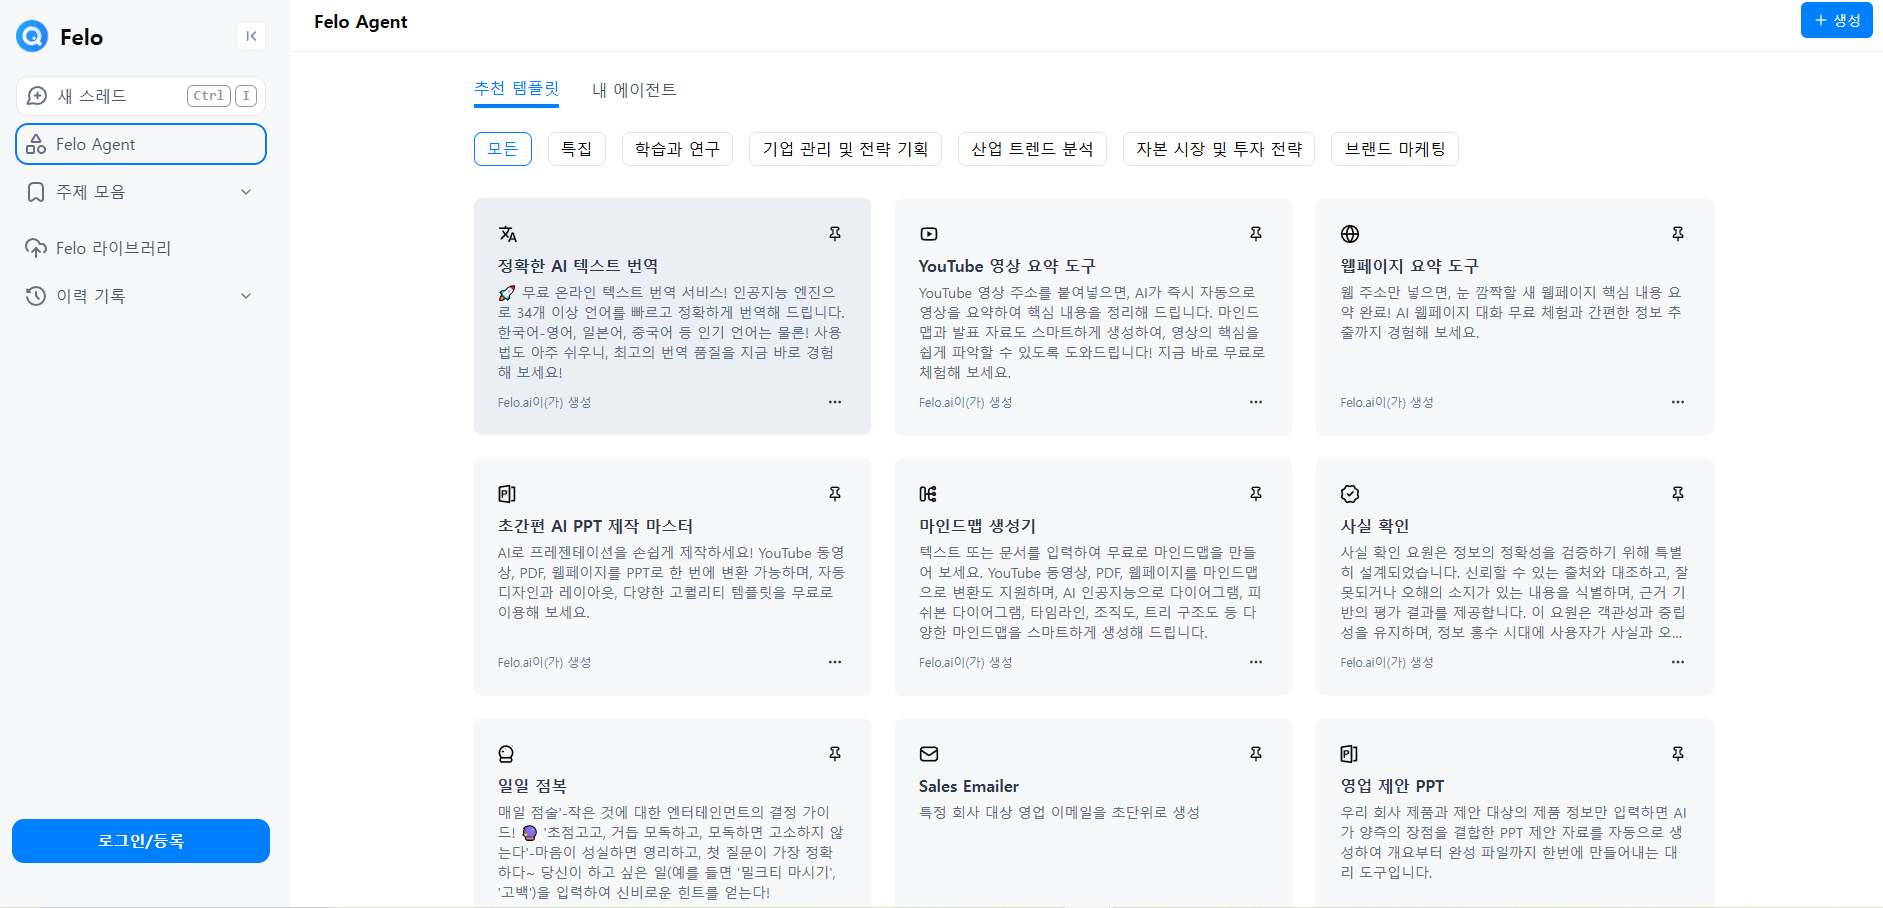
Task: Pin the 일일 점복 card
Action: pos(835,754)
